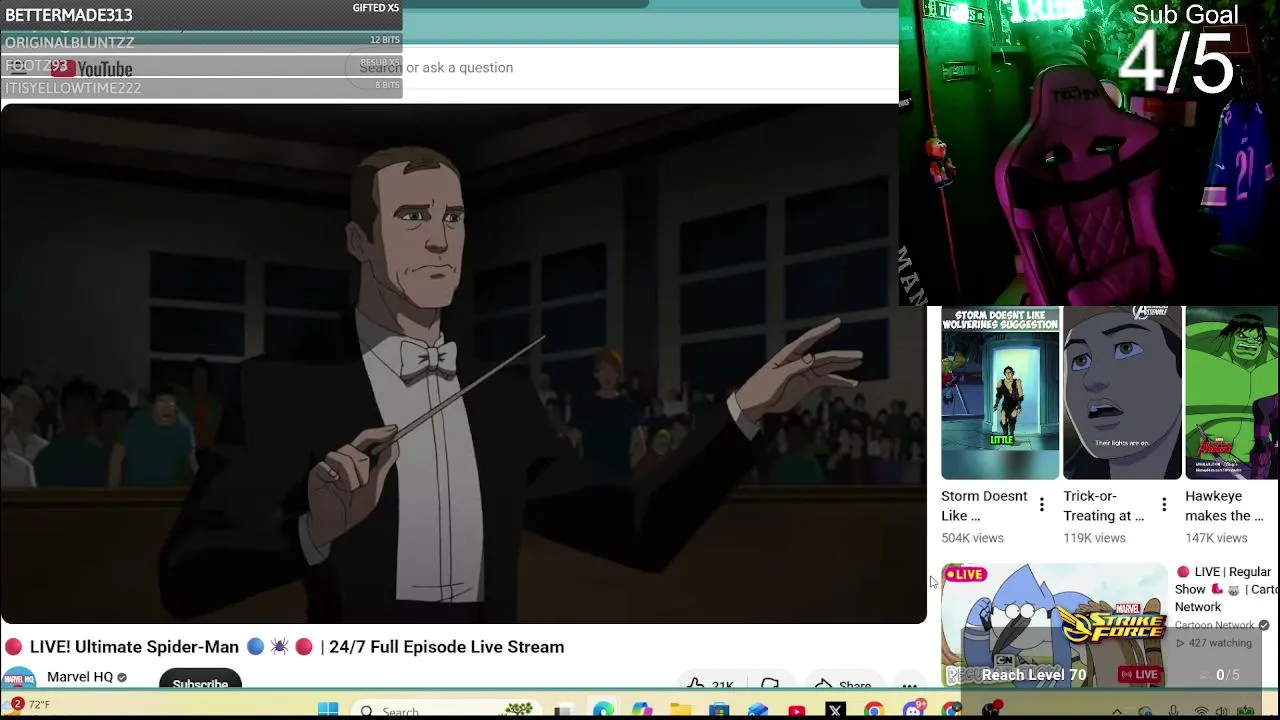Click the 'Hawkeye makes the ...' Short title

[x=1224, y=506]
